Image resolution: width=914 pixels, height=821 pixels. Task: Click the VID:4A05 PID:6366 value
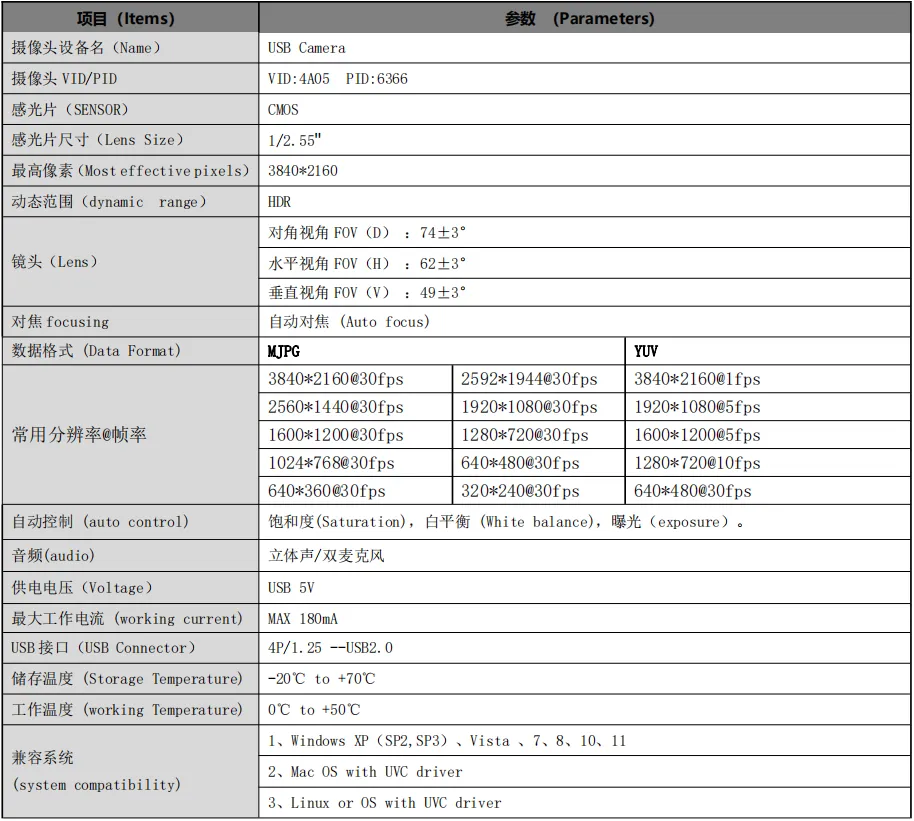338,79
